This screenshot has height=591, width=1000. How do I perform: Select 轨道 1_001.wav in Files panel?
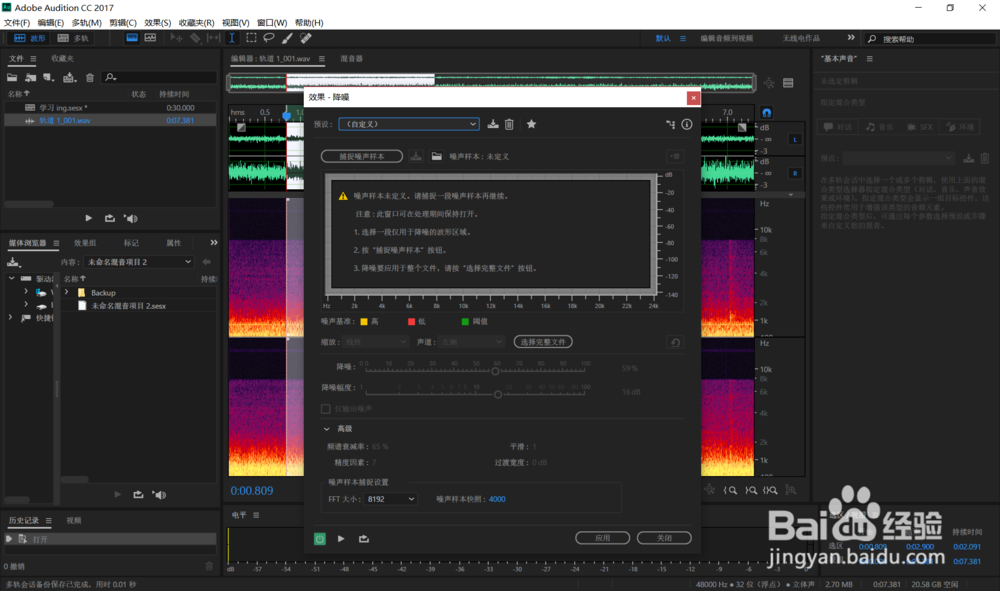[x=110, y=120]
